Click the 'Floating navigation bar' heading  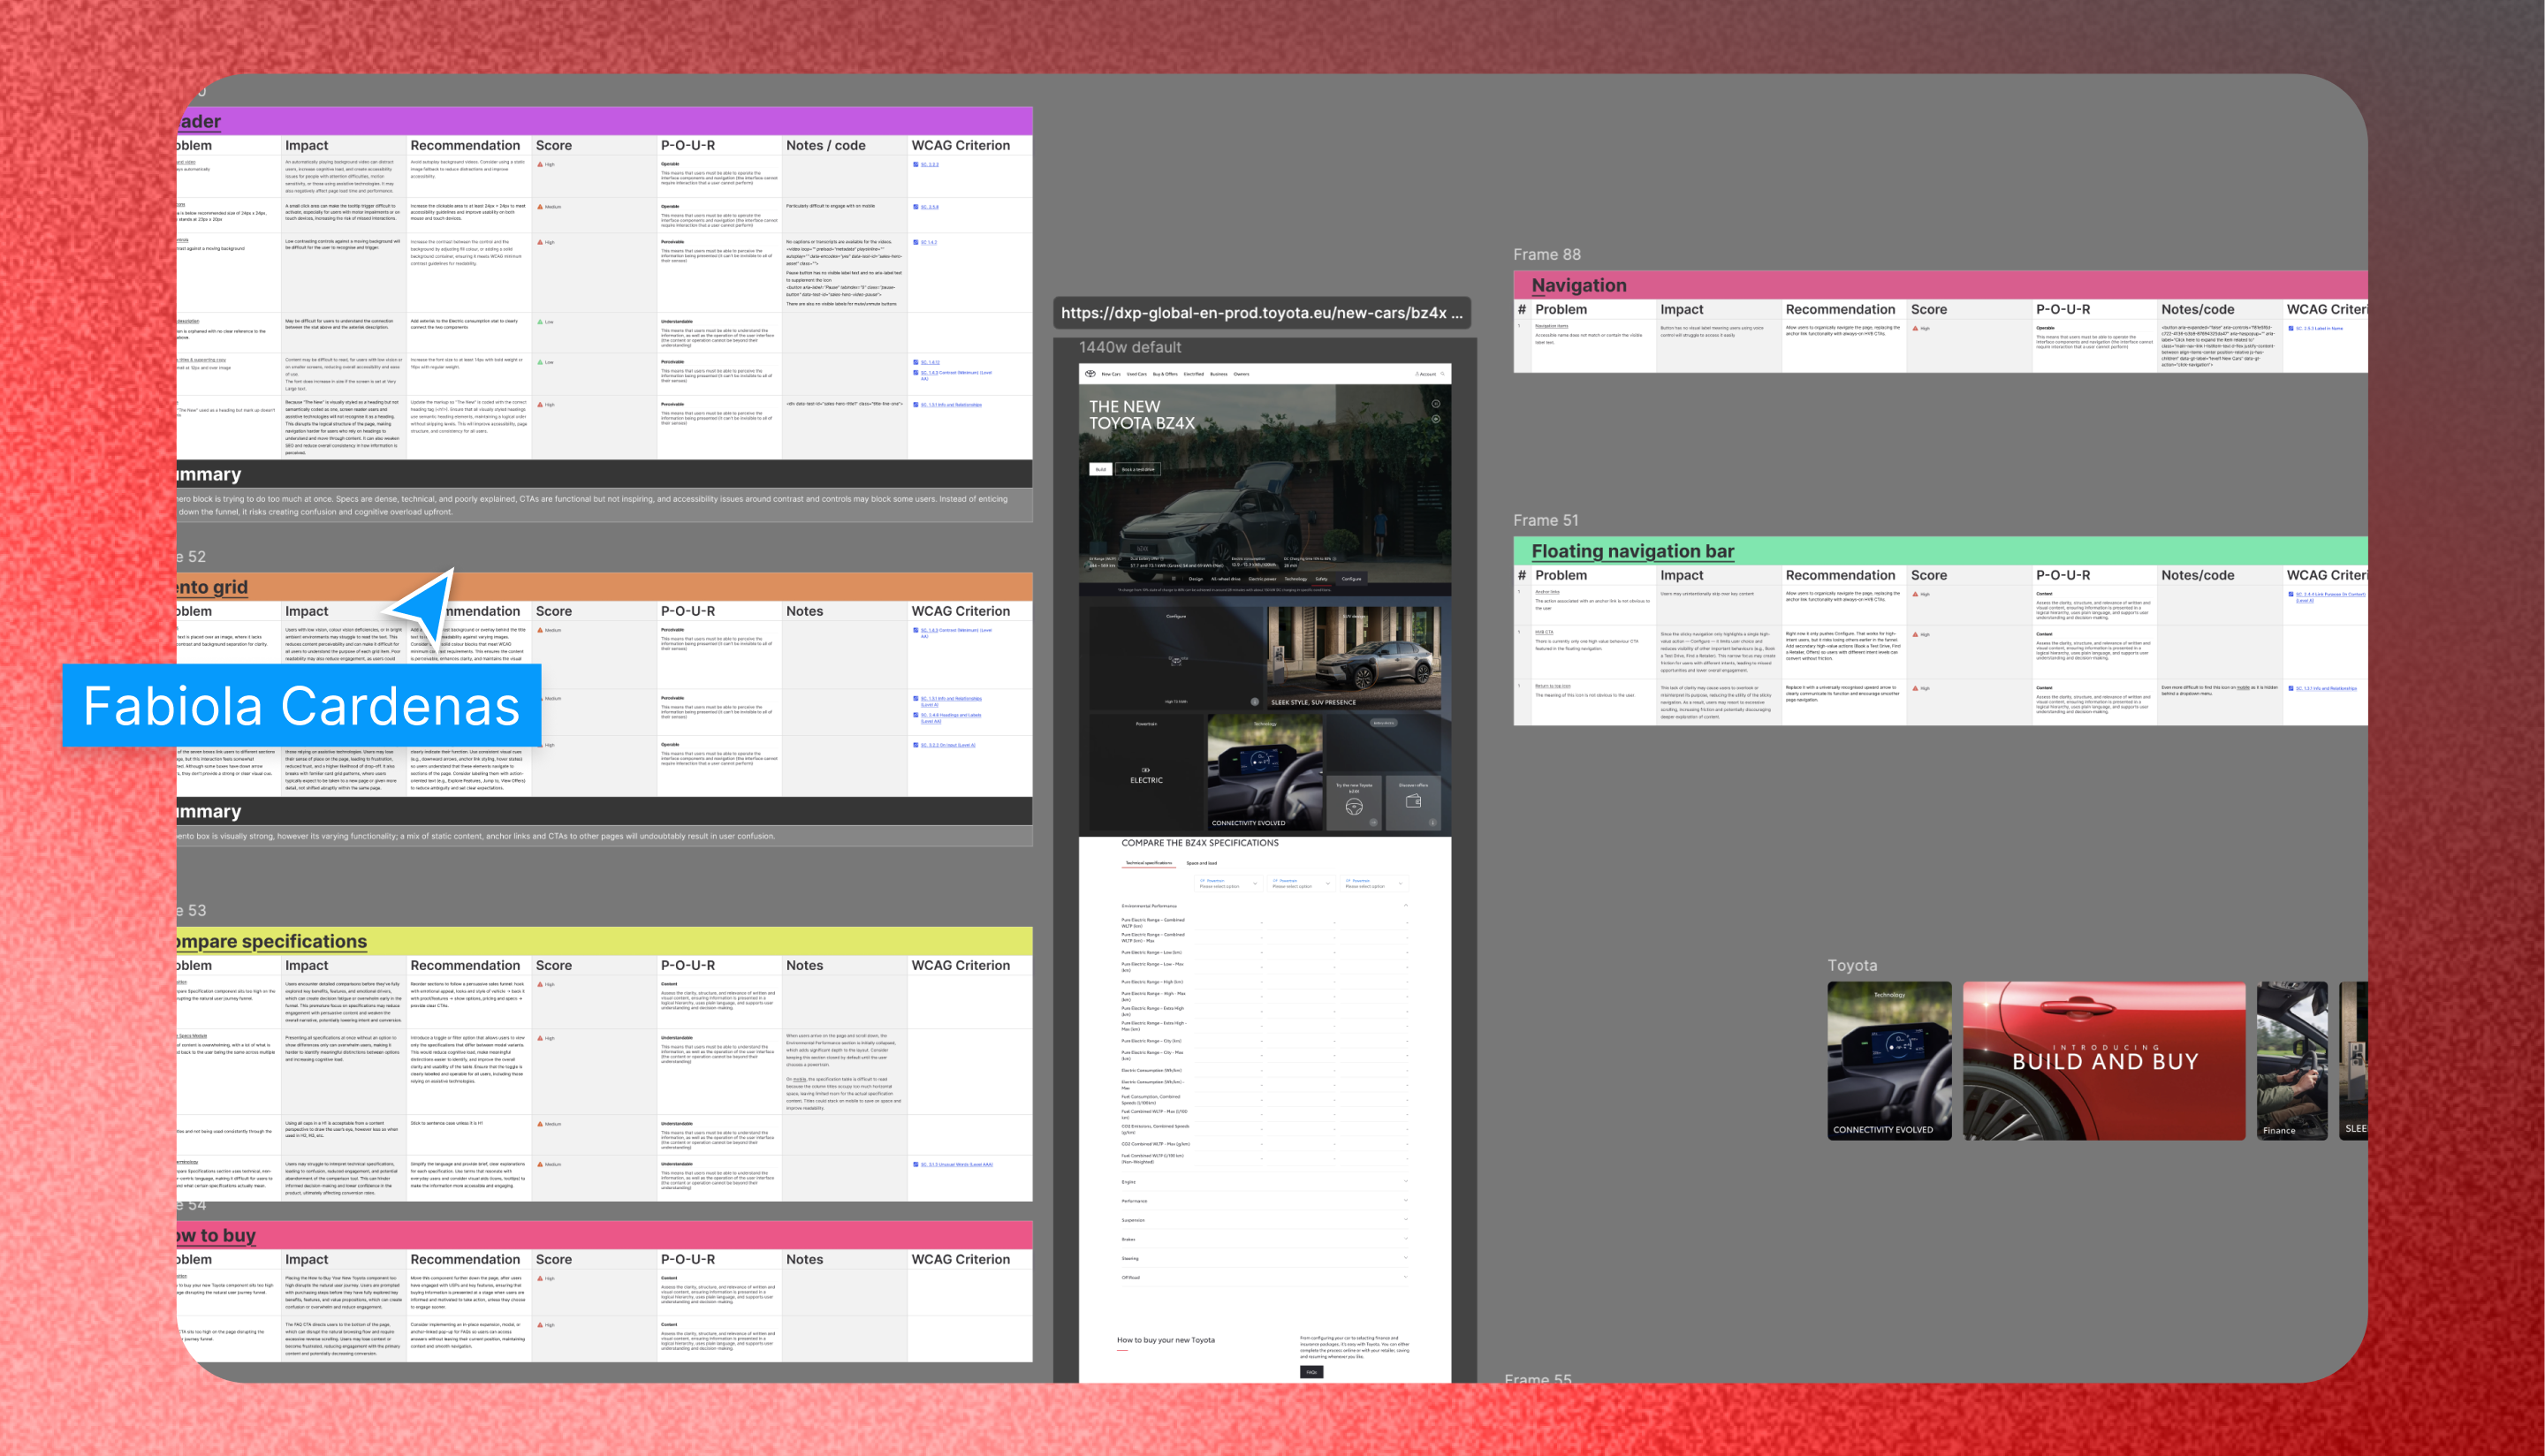[x=1632, y=551]
